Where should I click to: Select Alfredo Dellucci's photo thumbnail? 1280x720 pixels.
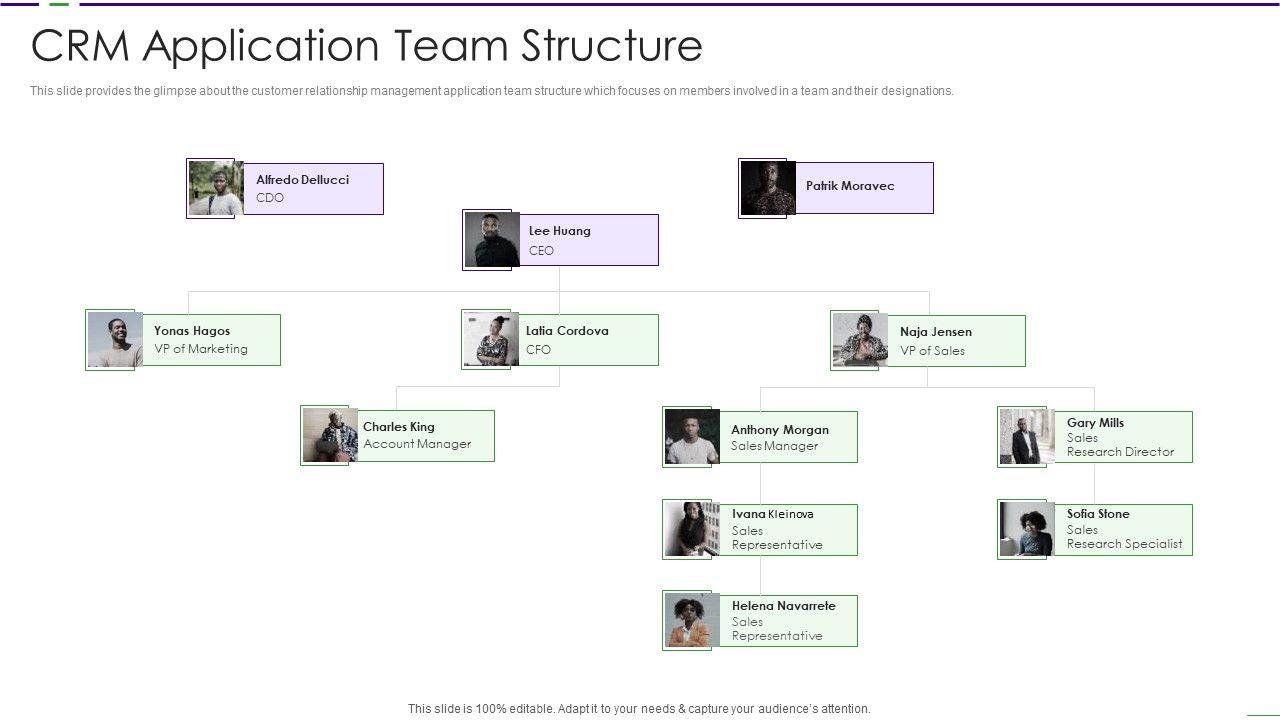point(215,188)
